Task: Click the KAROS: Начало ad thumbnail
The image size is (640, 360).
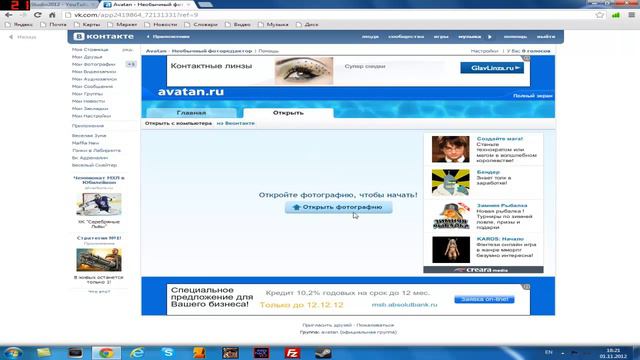Action: pos(451,249)
